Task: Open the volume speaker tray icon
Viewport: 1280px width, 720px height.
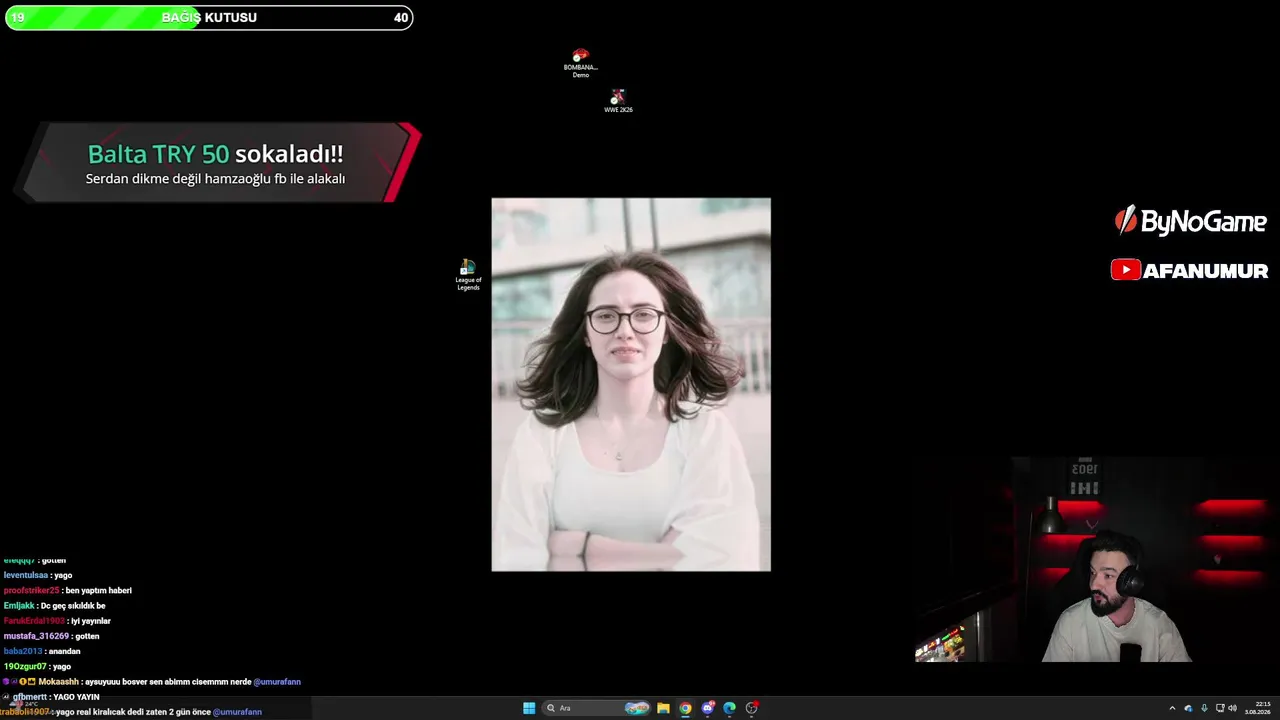Action: [1232, 708]
